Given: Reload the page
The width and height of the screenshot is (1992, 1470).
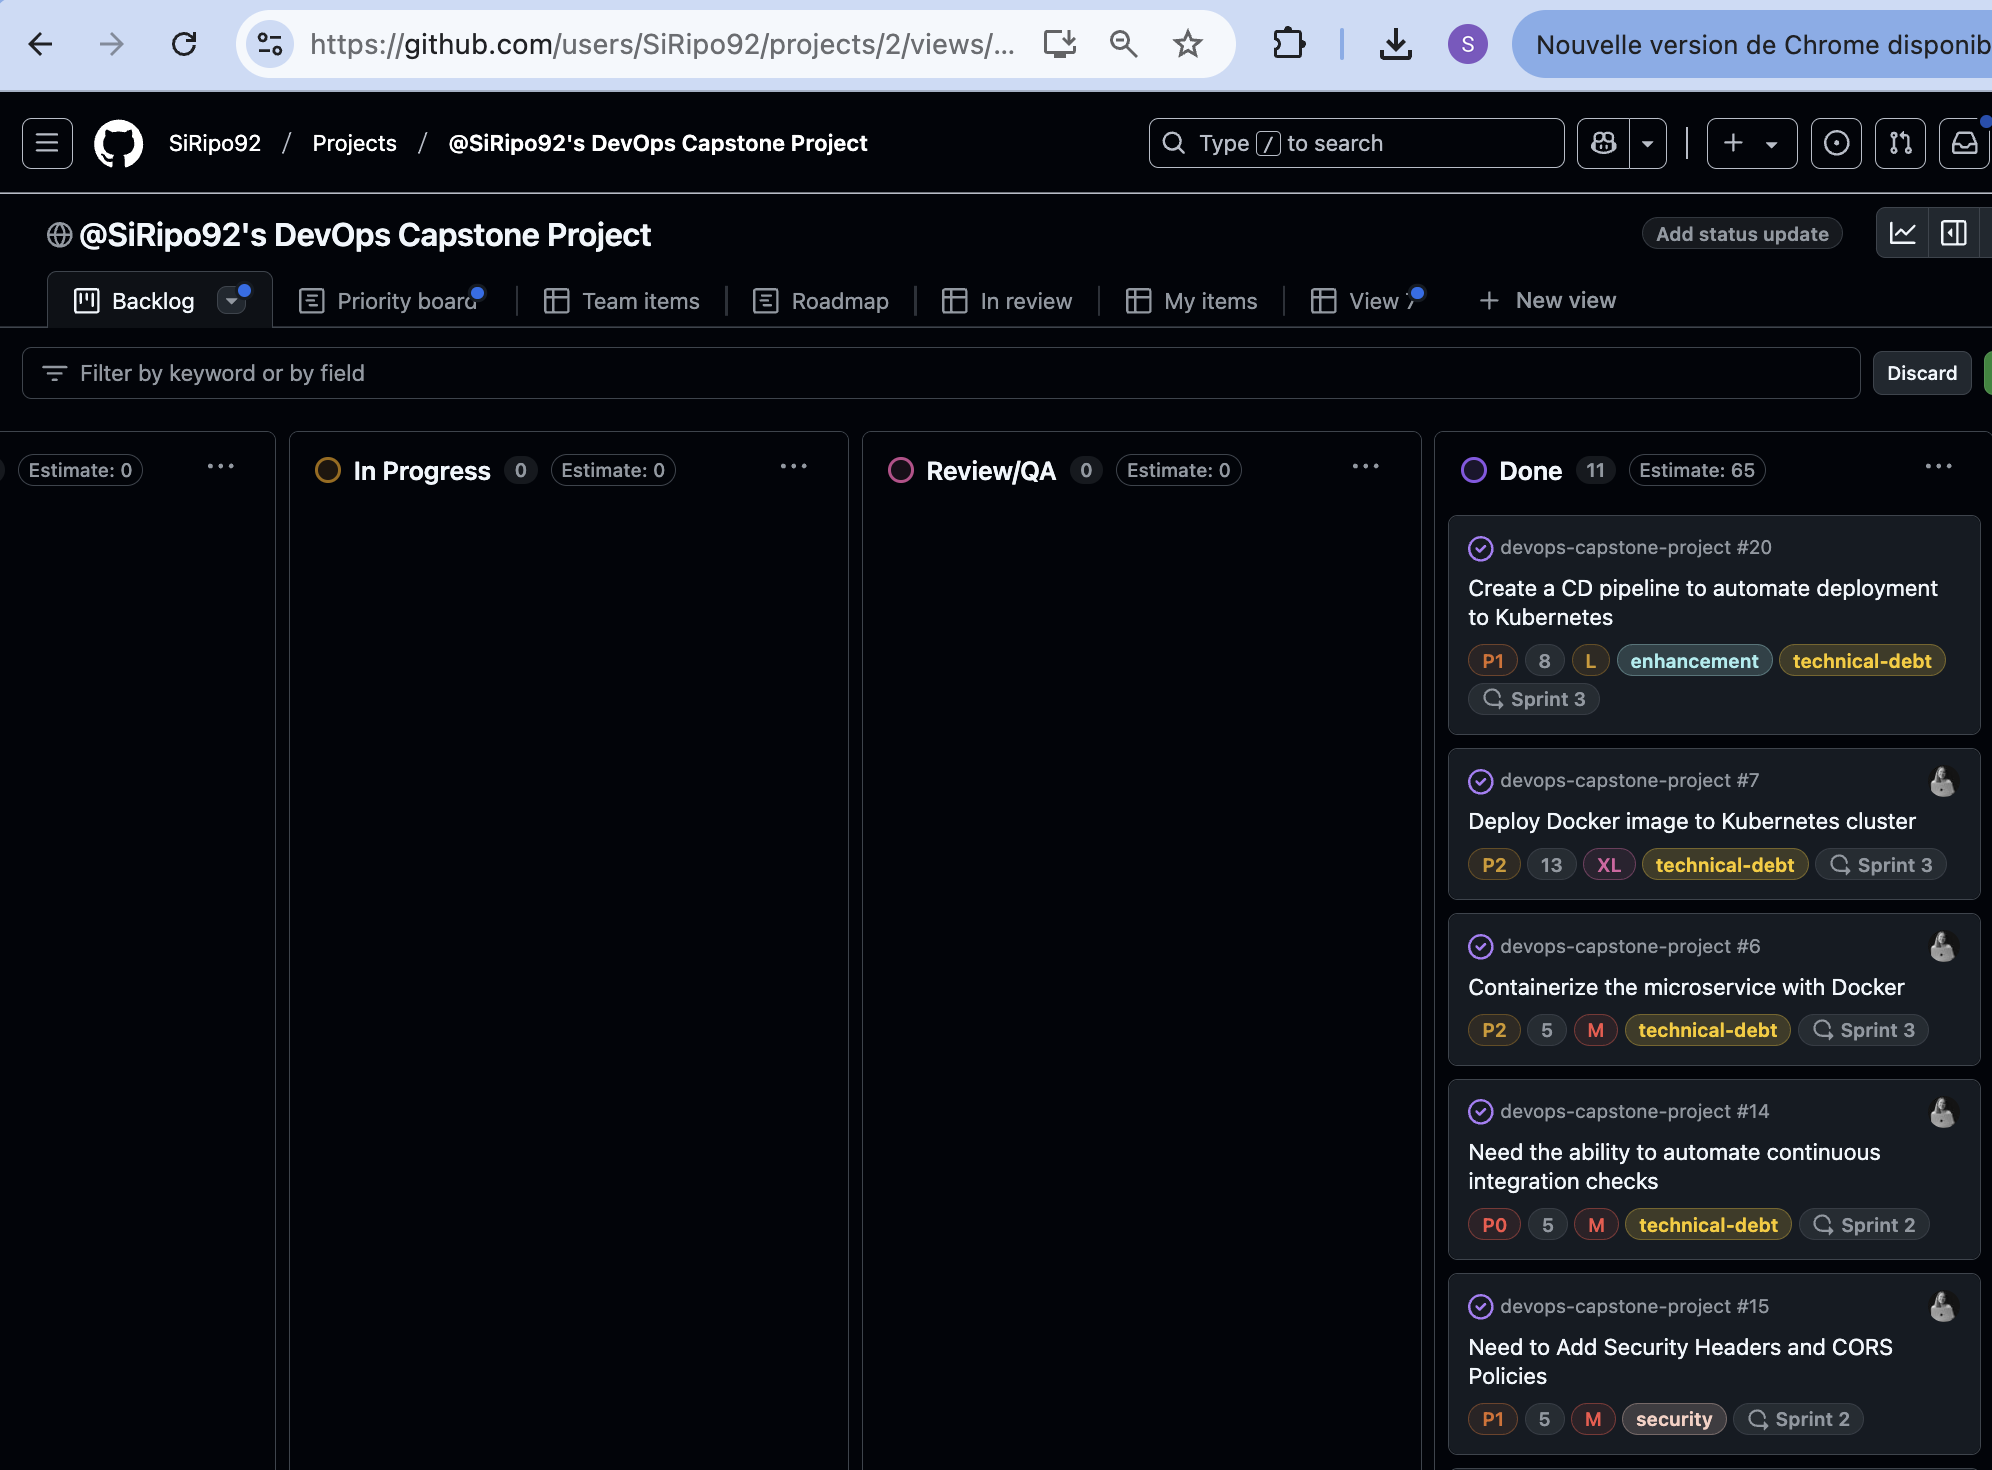Looking at the screenshot, I should 184,44.
